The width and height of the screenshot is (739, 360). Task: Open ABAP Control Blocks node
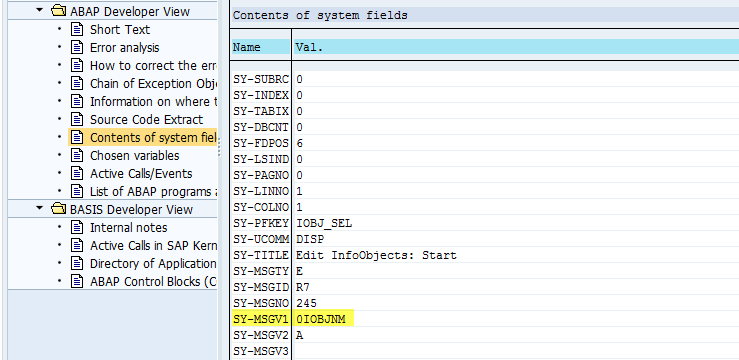pyautogui.click(x=153, y=281)
